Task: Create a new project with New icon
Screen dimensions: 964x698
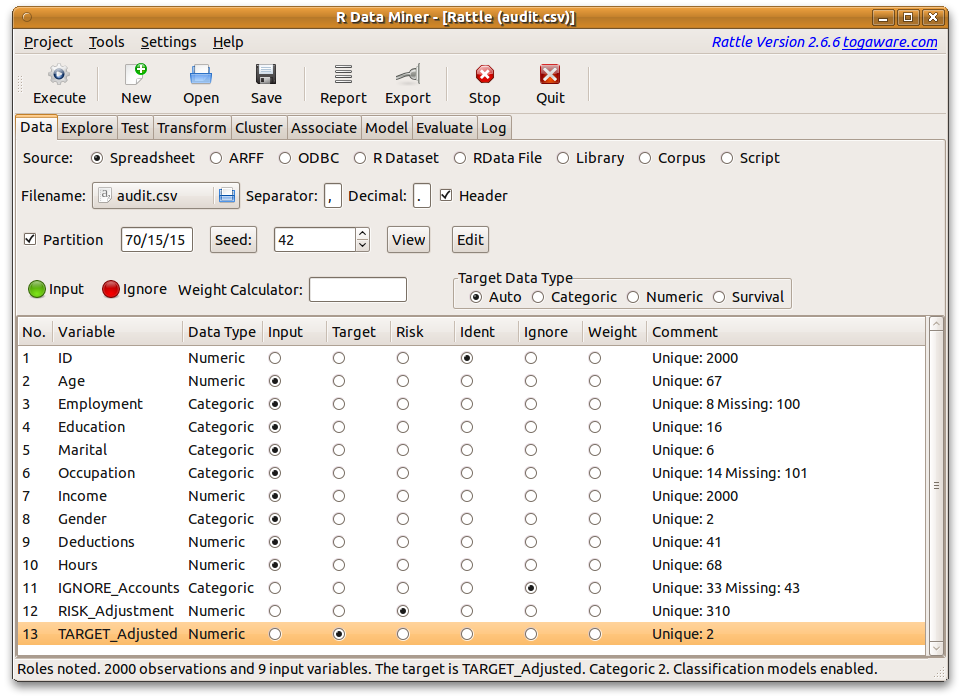Action: click(x=136, y=75)
